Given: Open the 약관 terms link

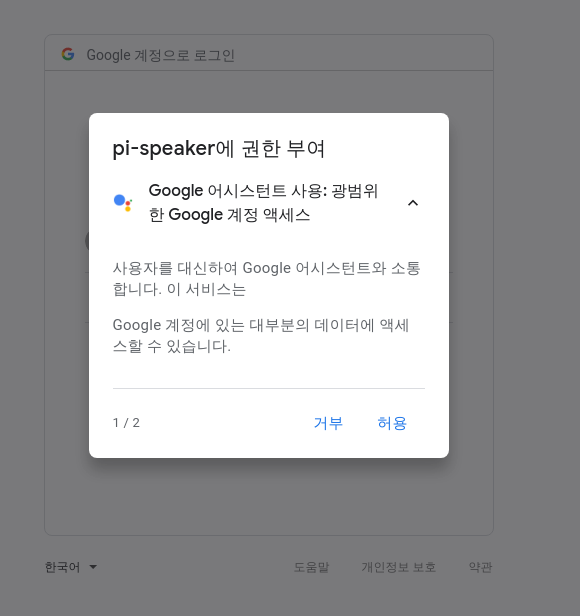Looking at the screenshot, I should click(x=480, y=567).
